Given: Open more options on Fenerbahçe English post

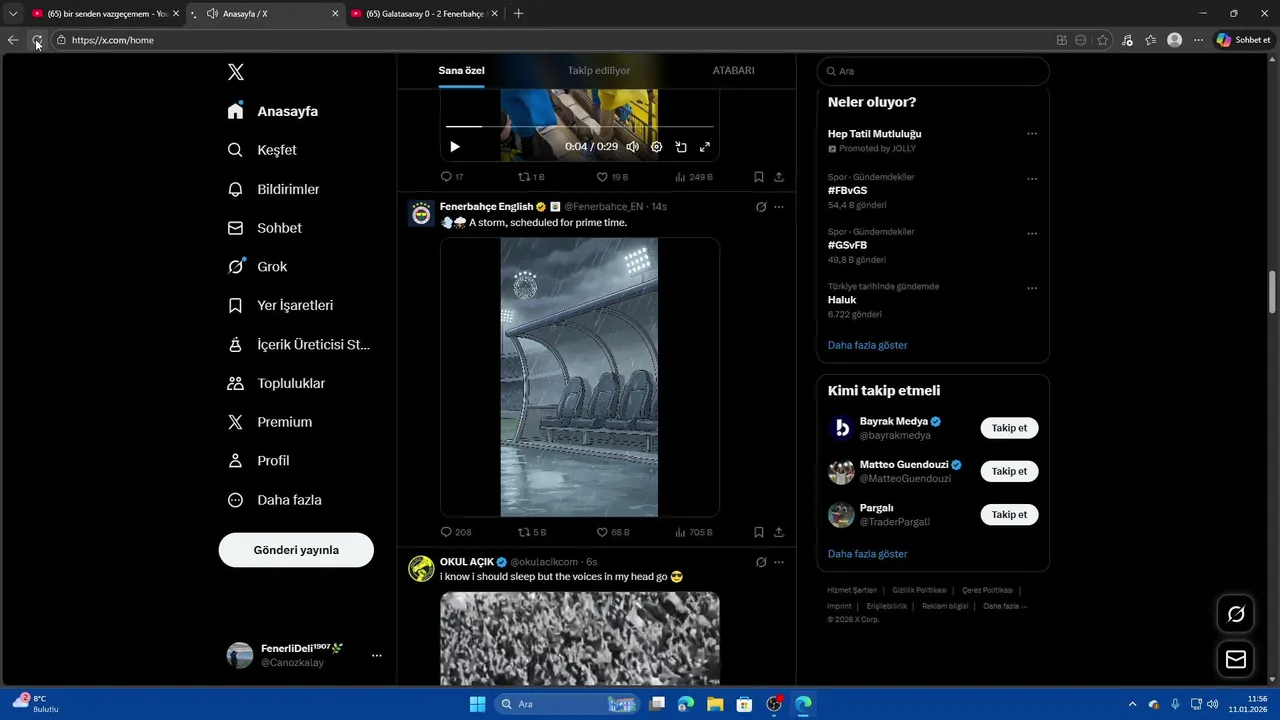Looking at the screenshot, I should point(779,207).
